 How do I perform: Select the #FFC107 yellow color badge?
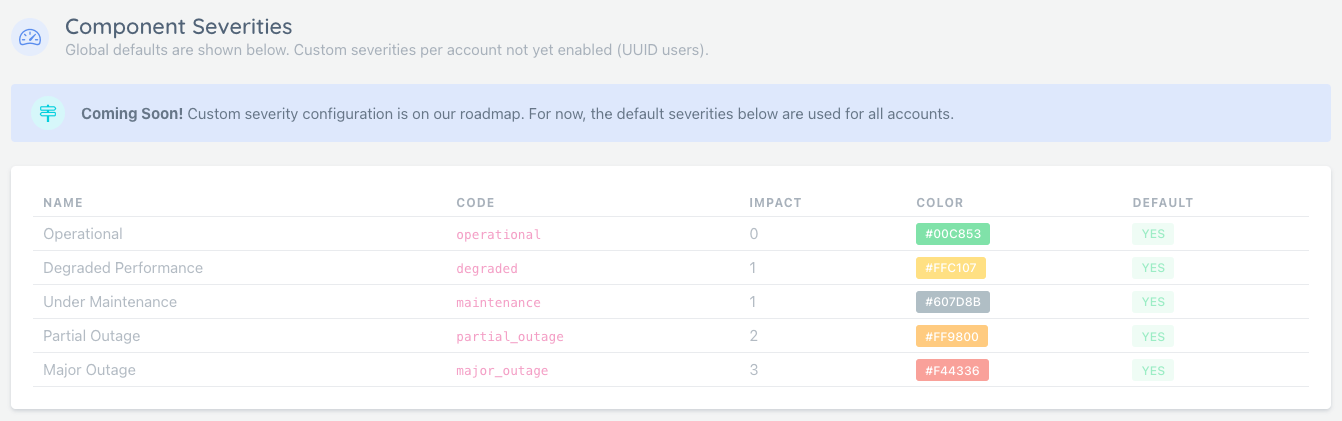pyautogui.click(x=951, y=268)
